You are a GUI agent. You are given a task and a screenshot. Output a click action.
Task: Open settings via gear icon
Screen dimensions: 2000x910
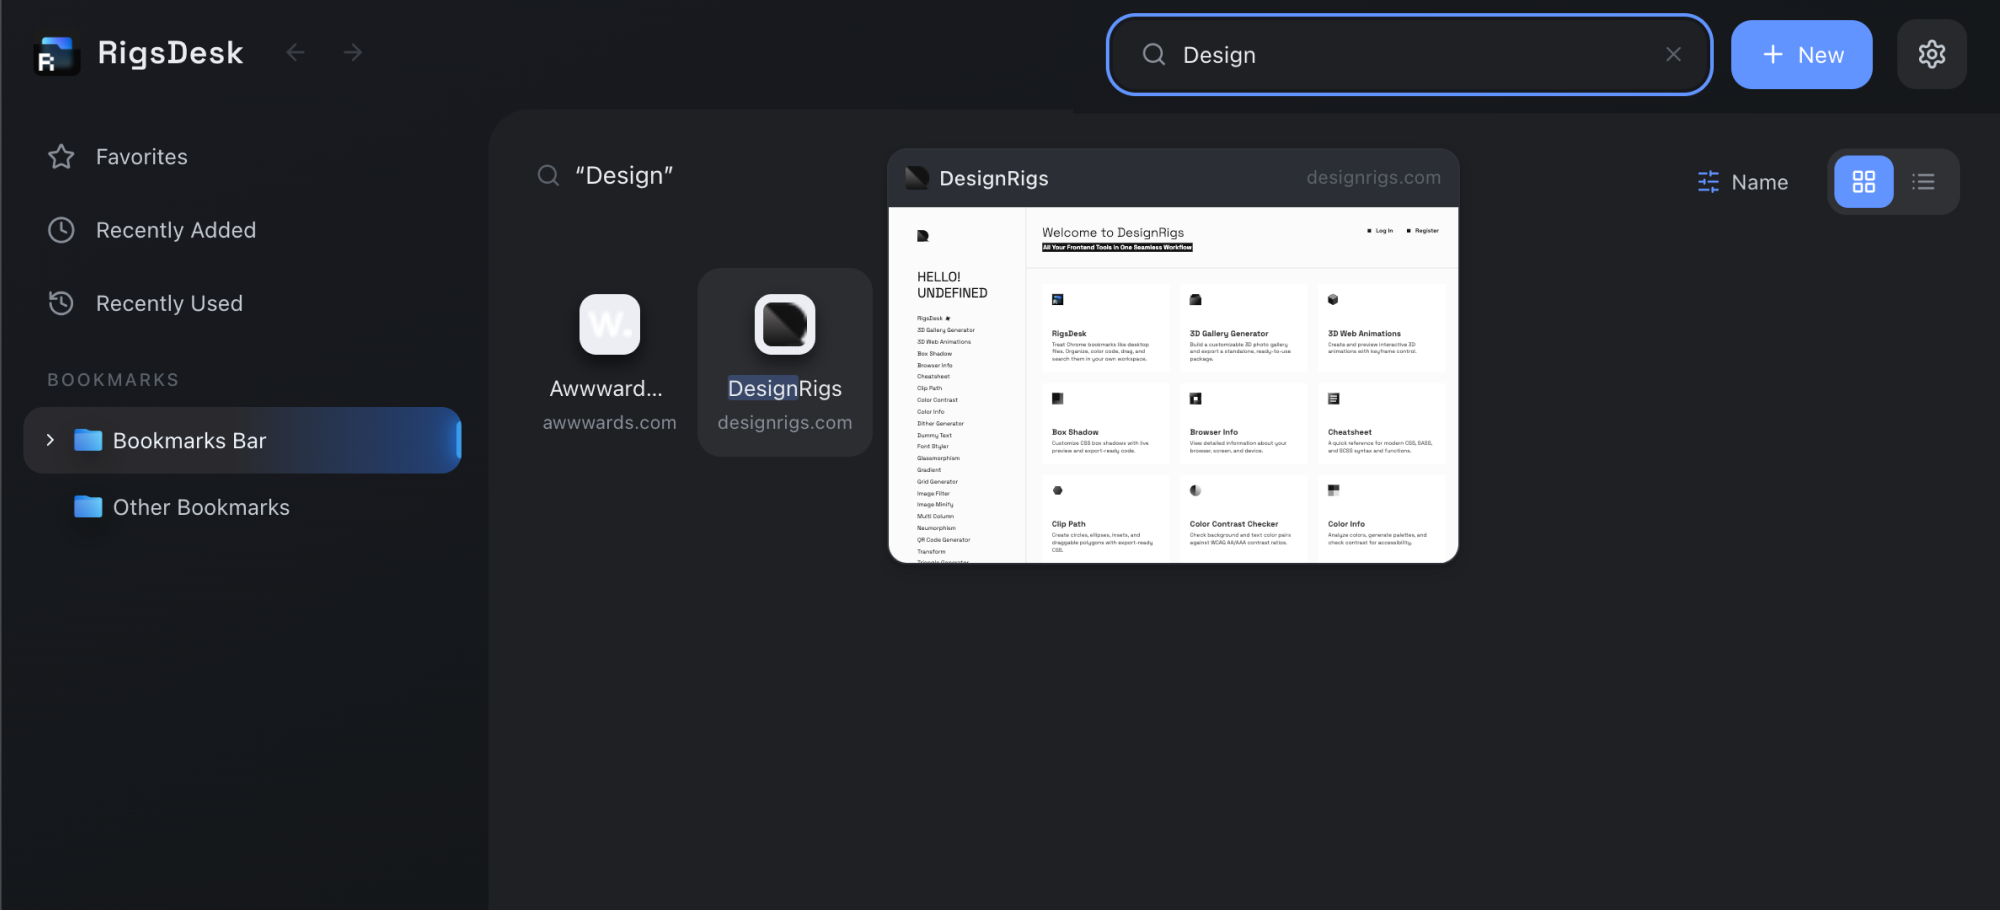[x=1931, y=54]
